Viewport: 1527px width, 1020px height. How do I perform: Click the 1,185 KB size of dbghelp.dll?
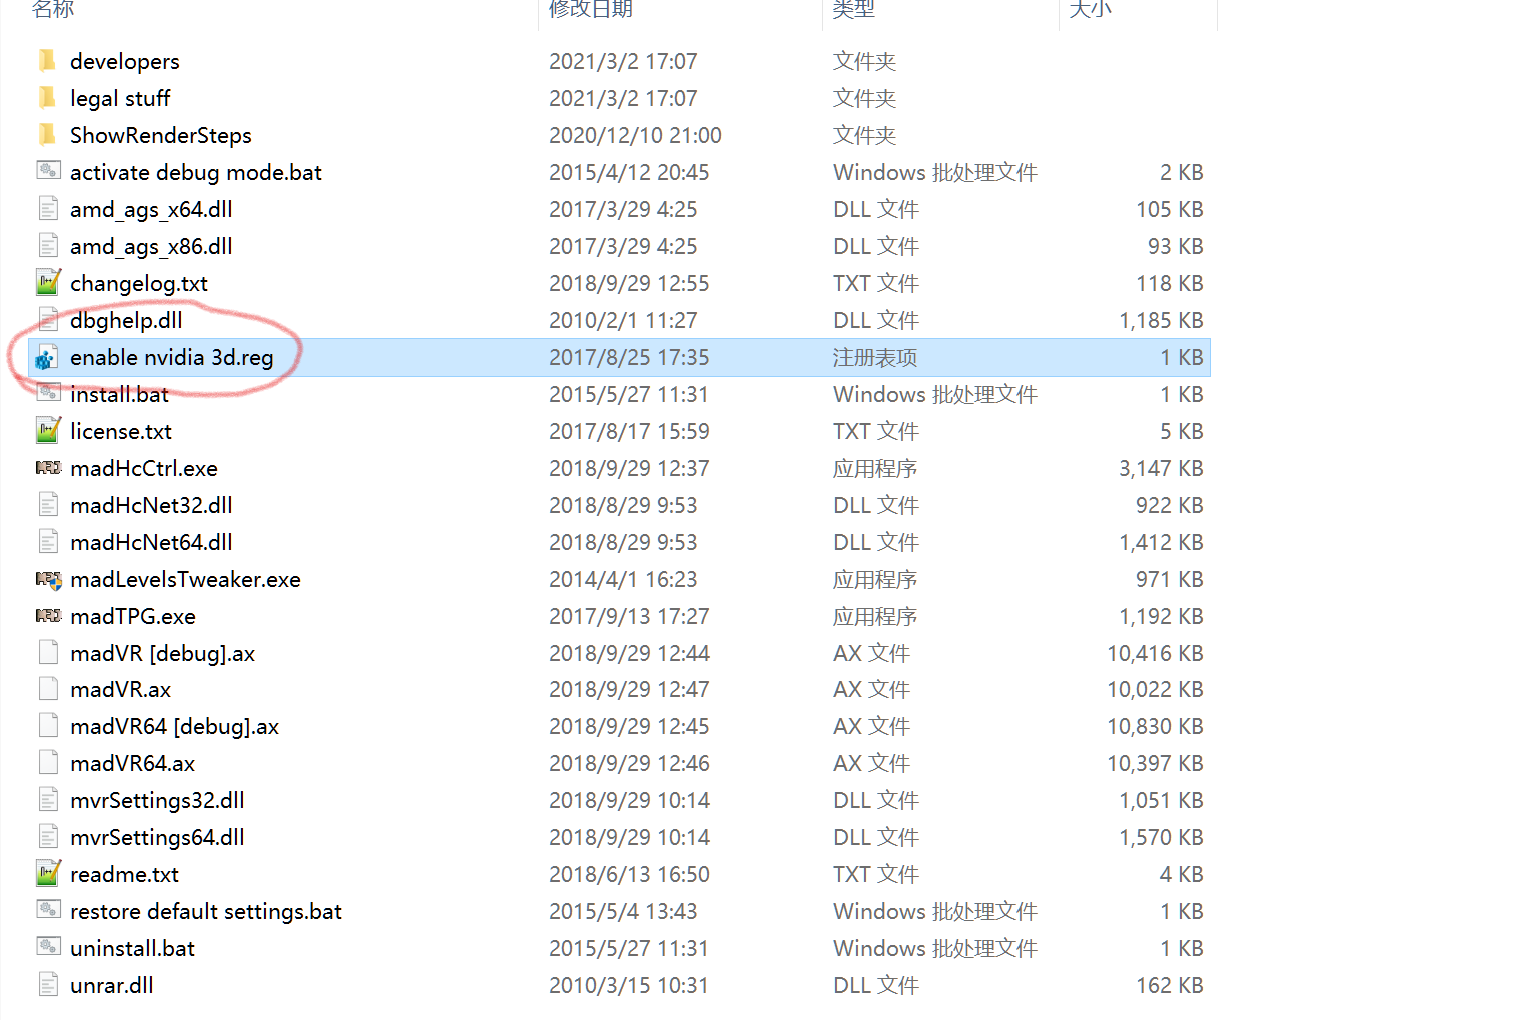click(x=1161, y=320)
